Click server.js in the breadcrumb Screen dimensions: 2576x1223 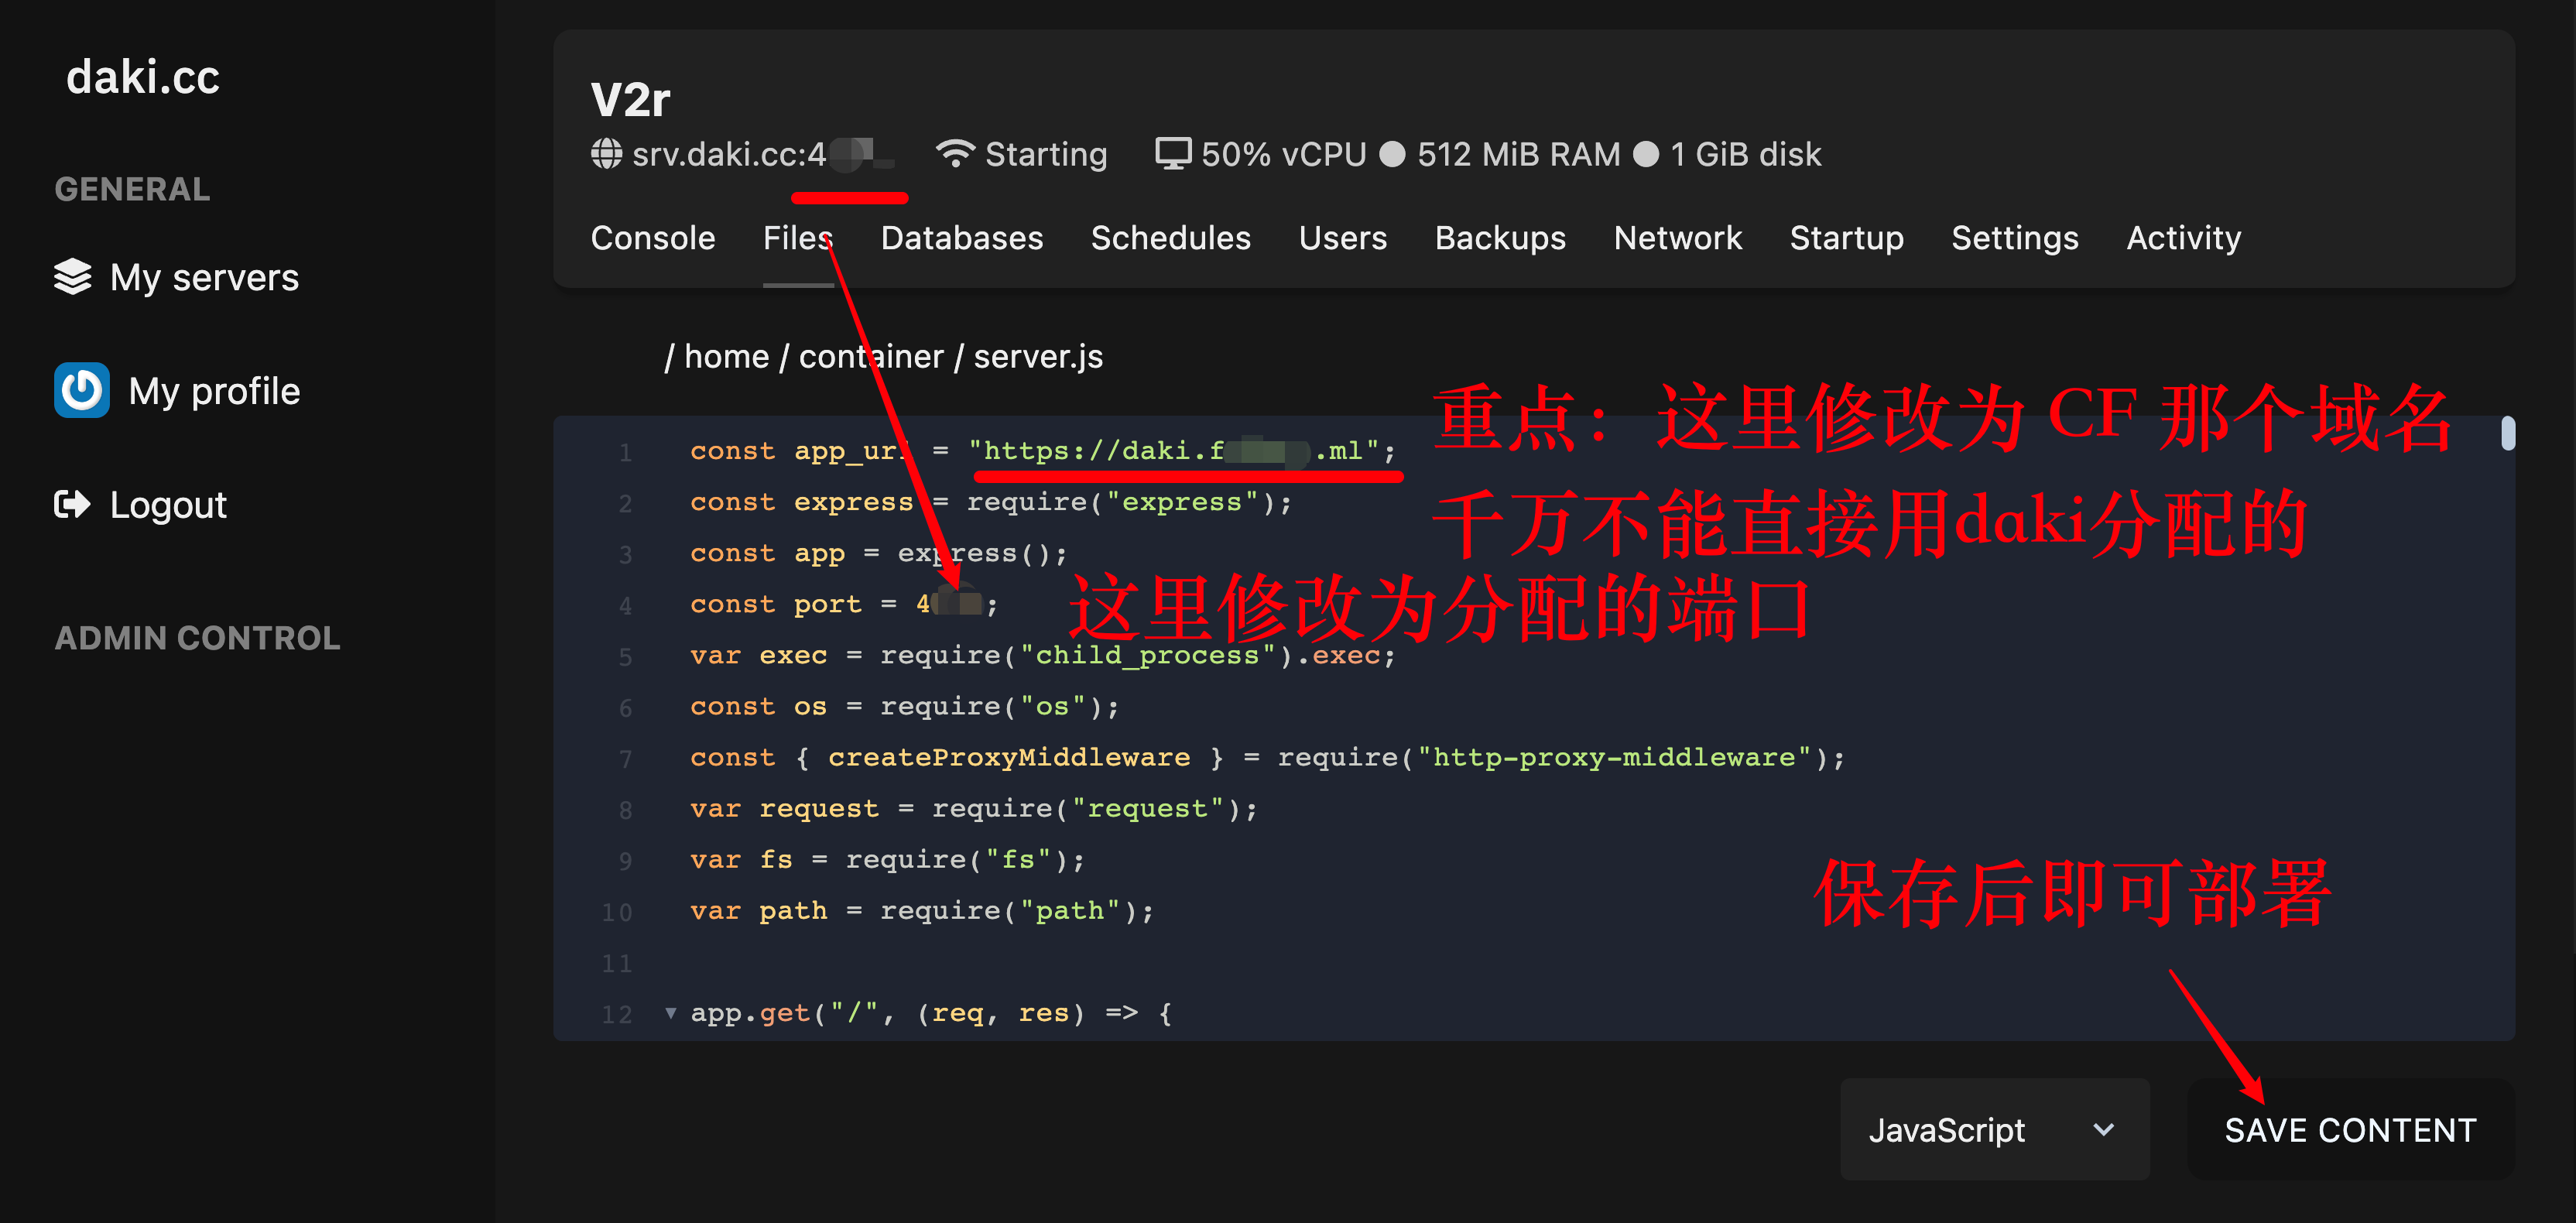click(x=1038, y=356)
